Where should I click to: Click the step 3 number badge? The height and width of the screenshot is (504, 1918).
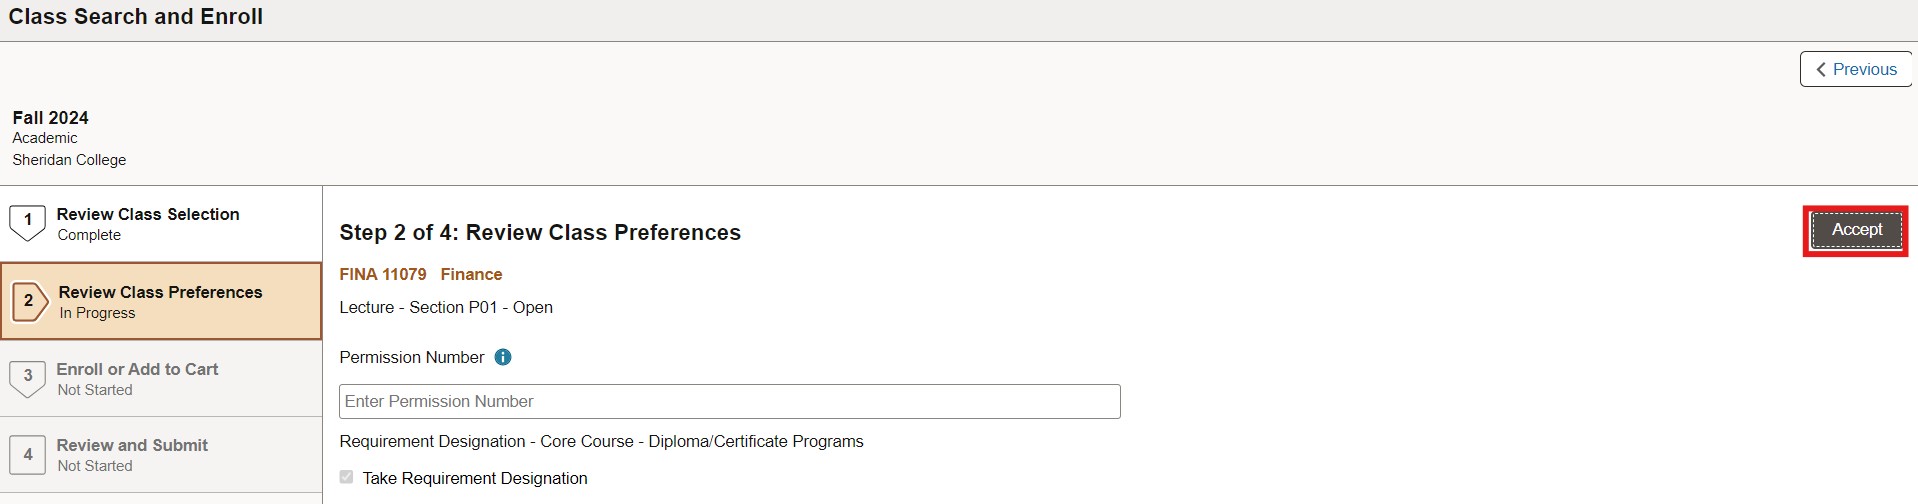pos(28,377)
